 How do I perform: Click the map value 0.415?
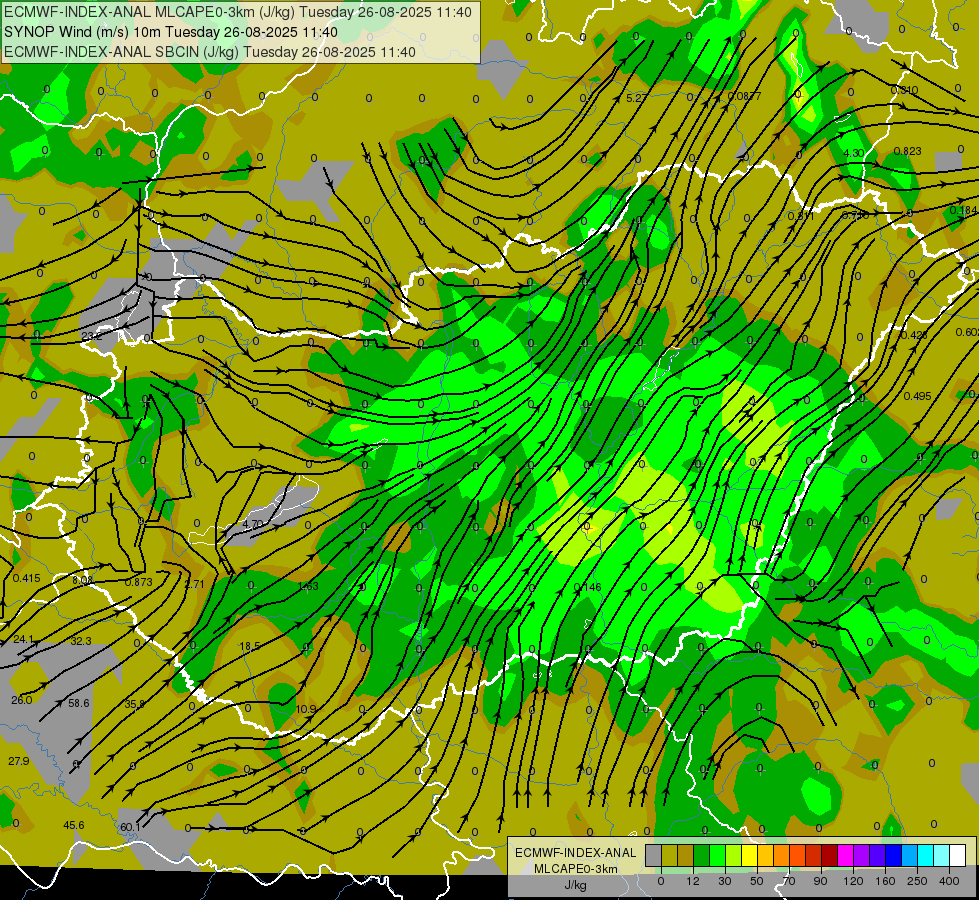pyautogui.click(x=27, y=578)
